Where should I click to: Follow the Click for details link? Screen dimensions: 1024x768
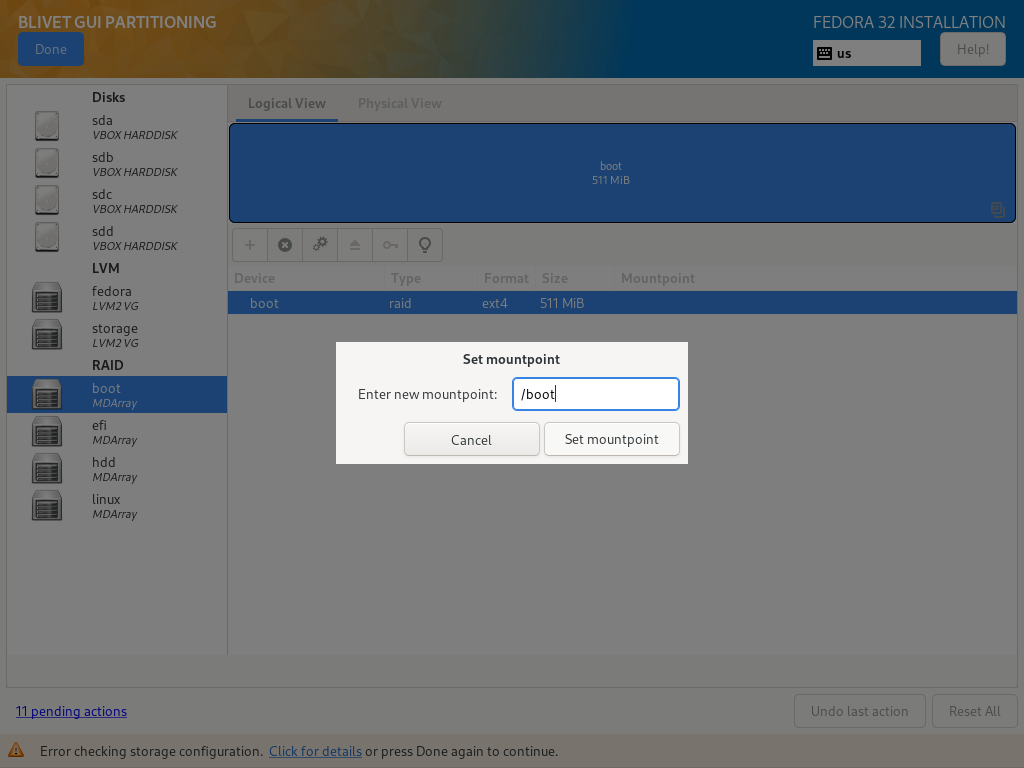pyautogui.click(x=315, y=751)
